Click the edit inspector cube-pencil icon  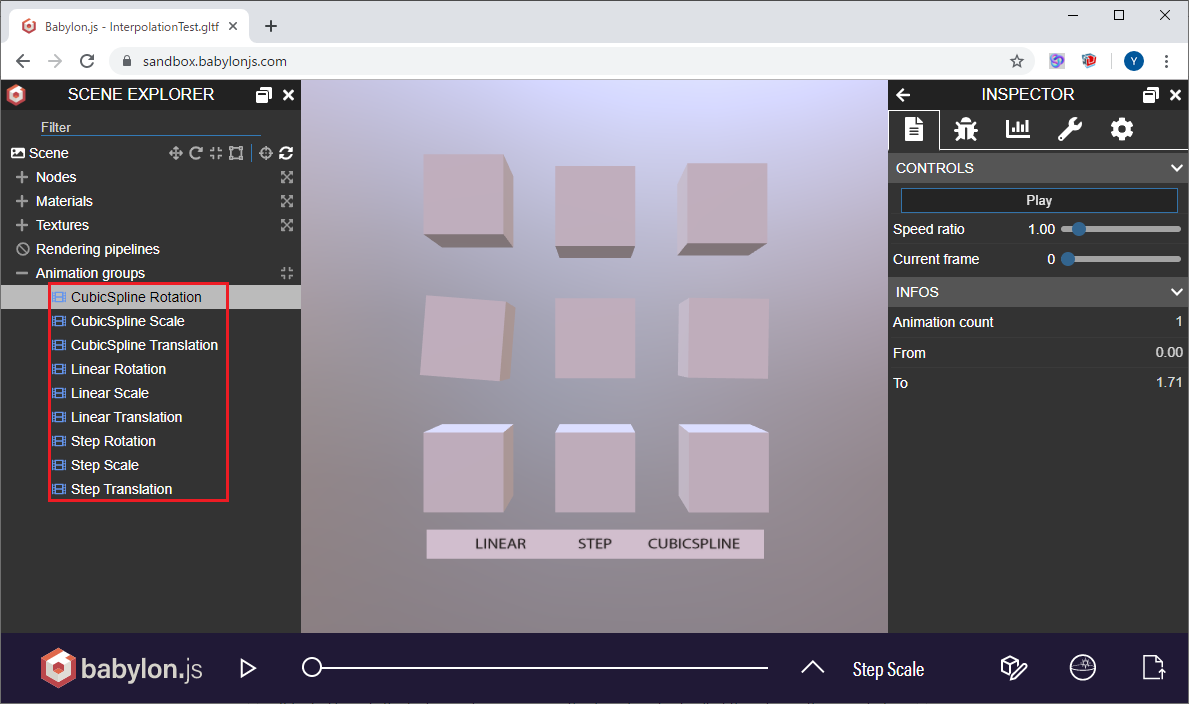coord(1013,667)
